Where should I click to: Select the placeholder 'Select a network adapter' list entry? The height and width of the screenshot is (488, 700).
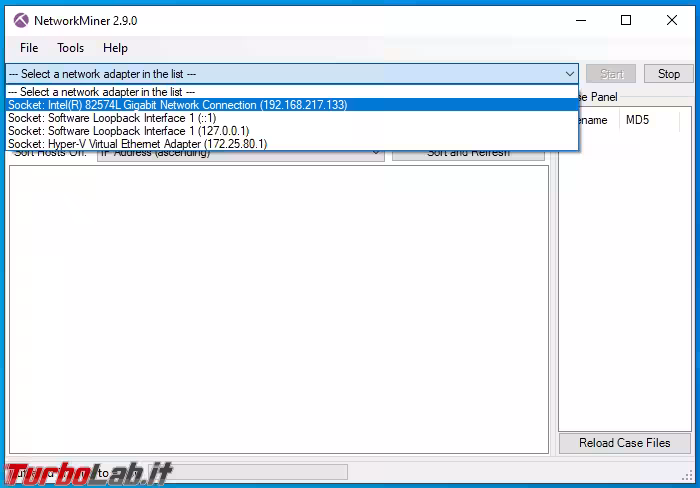click(x=292, y=92)
